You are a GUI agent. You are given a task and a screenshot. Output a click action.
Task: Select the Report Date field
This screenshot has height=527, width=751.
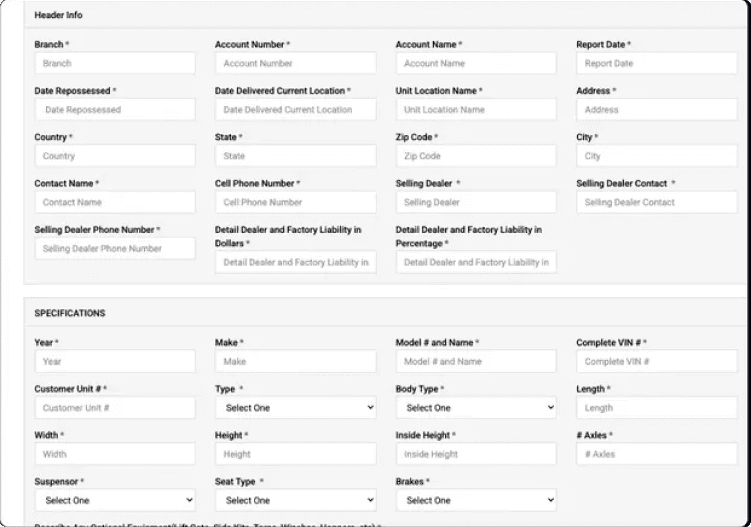(x=656, y=63)
